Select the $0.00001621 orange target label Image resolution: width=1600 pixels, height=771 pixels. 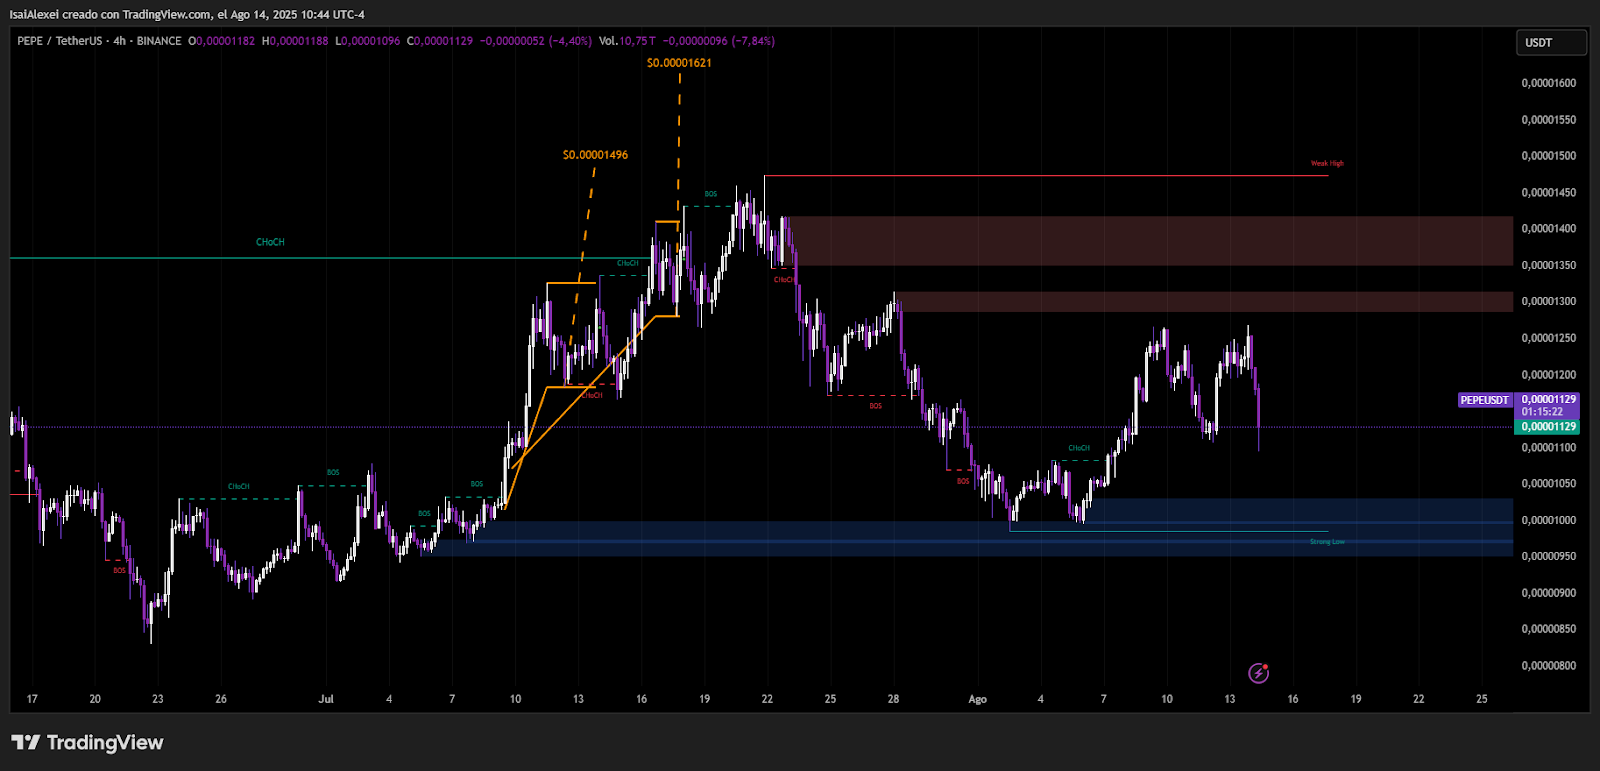click(679, 63)
